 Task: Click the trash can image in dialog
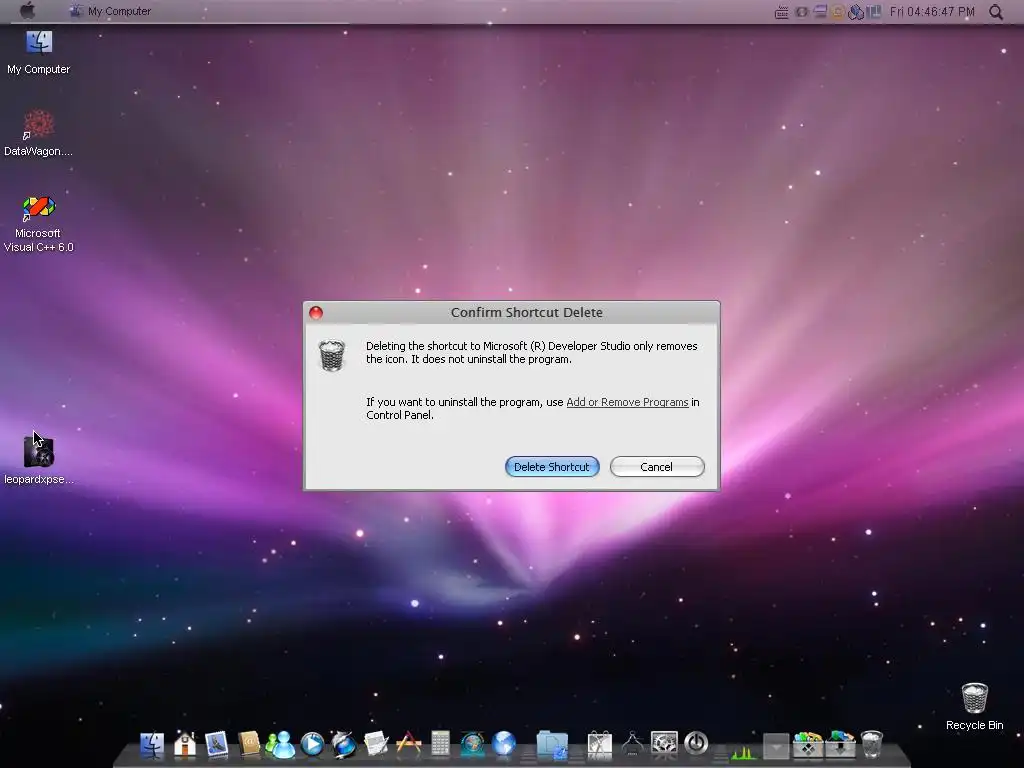point(332,355)
